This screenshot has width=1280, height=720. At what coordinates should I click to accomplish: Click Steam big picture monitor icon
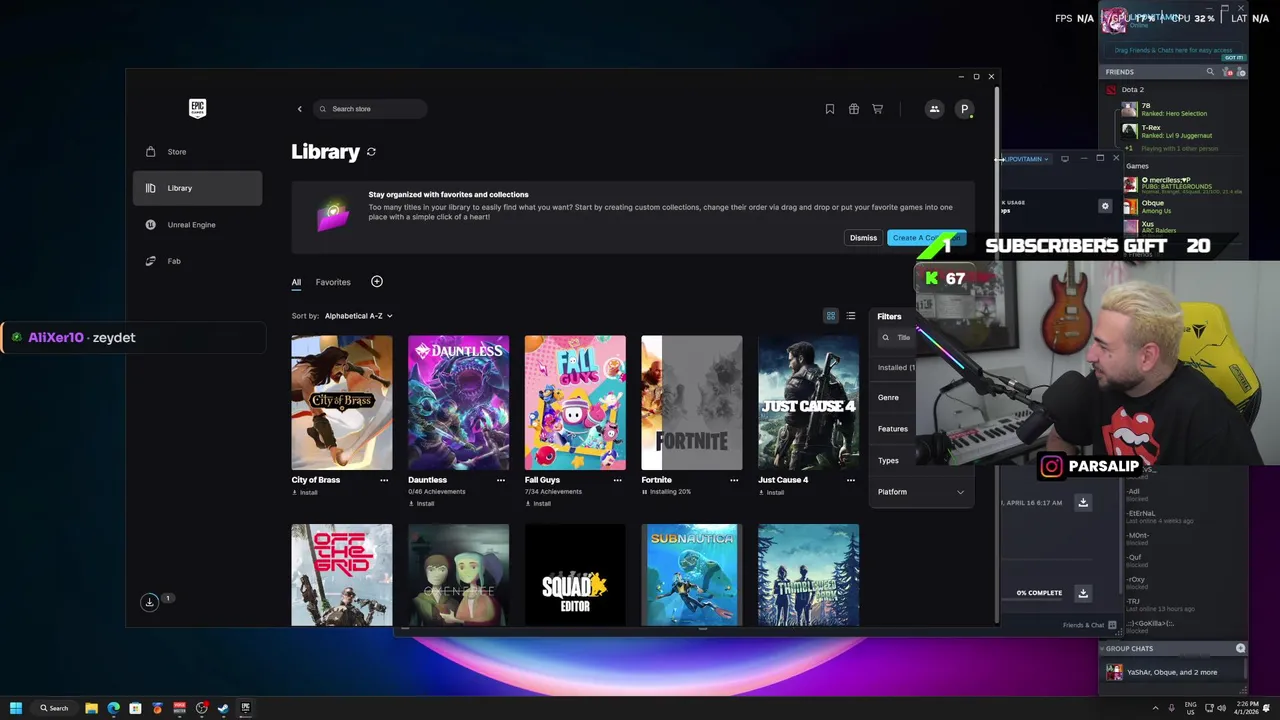point(1065,158)
